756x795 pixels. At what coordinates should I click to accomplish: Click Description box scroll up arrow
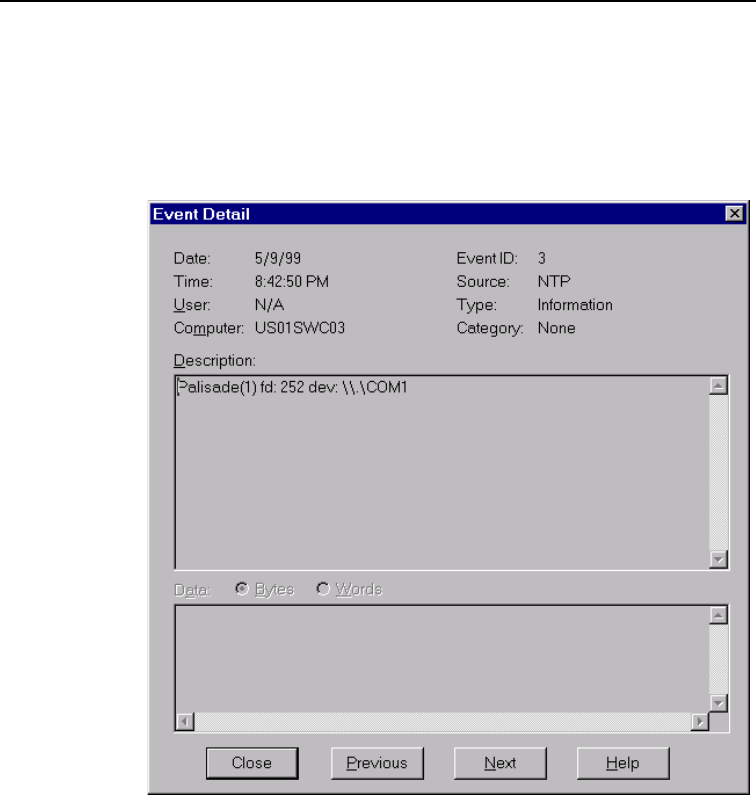pos(718,386)
